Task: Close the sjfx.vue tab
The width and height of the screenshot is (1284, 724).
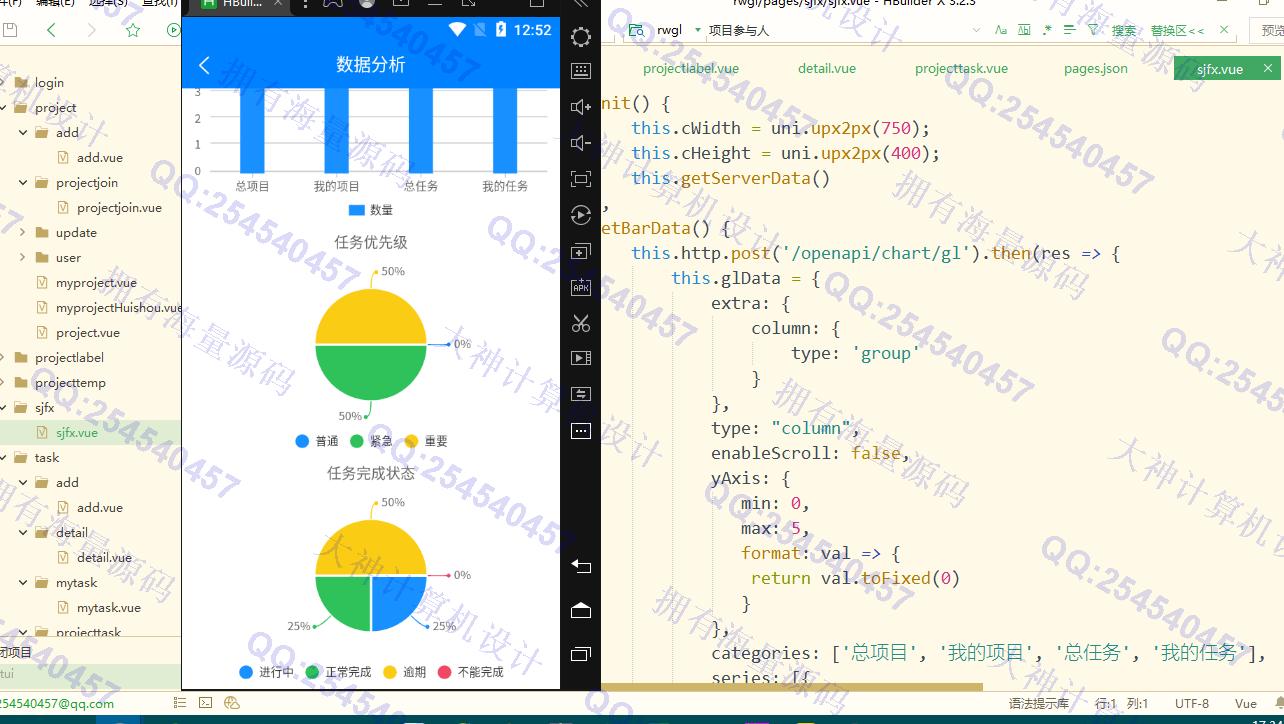Action: click(1268, 68)
